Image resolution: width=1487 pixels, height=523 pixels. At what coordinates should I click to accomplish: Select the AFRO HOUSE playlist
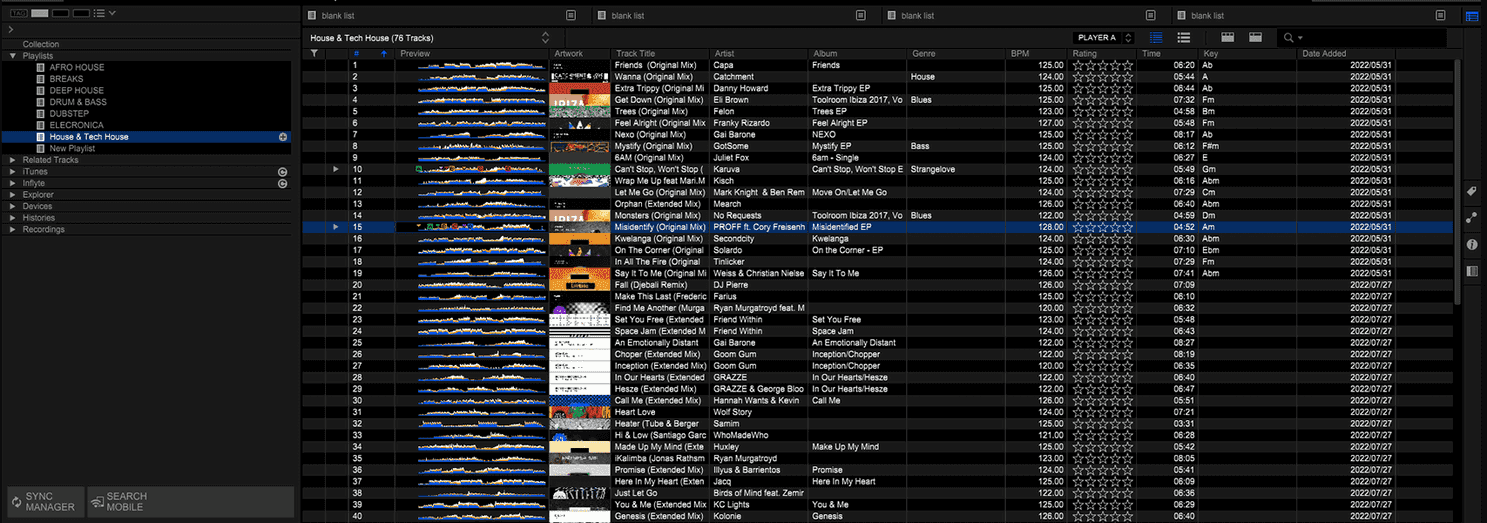[x=76, y=67]
